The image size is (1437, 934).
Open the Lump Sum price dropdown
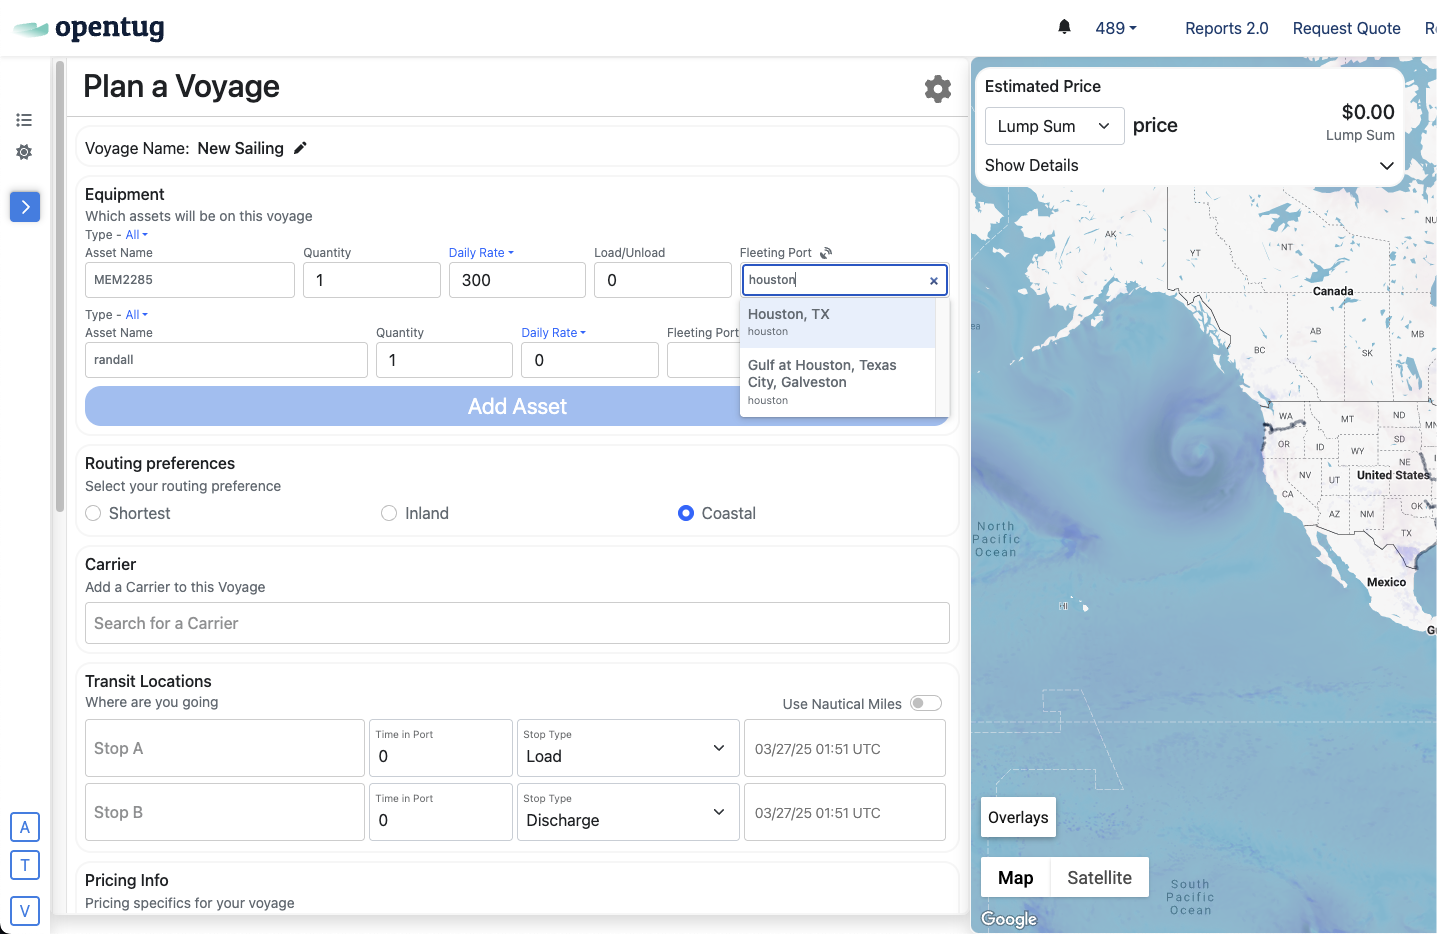(1054, 126)
